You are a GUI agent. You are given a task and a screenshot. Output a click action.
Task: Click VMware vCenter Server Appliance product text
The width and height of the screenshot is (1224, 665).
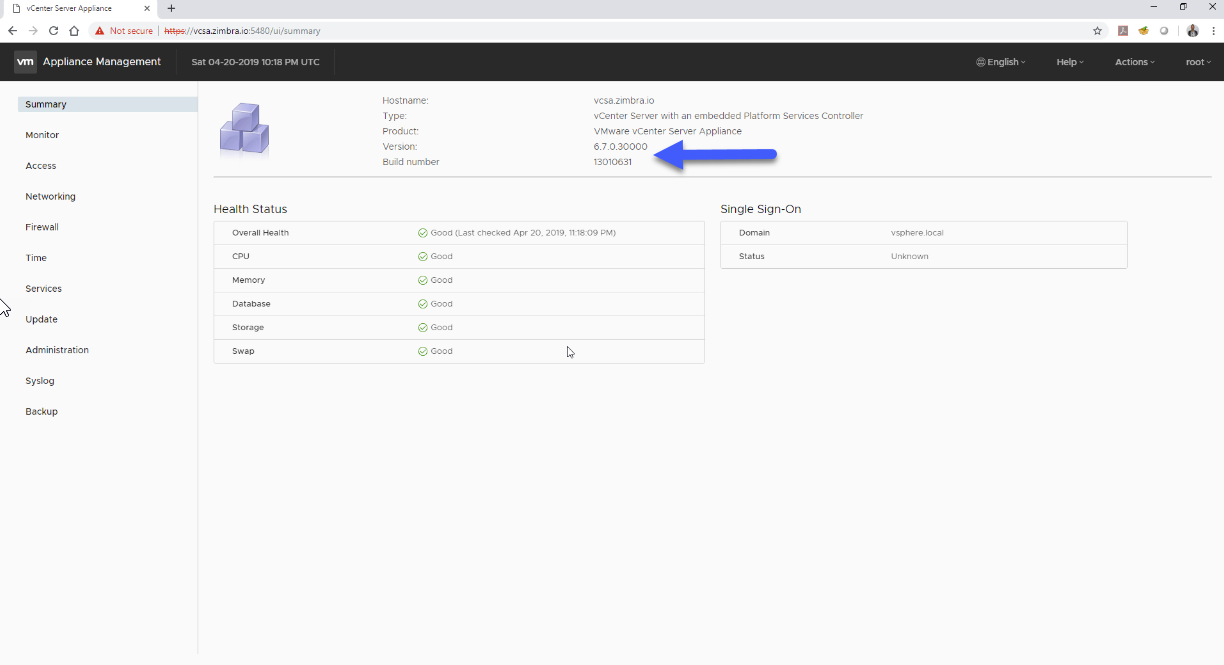coord(668,131)
